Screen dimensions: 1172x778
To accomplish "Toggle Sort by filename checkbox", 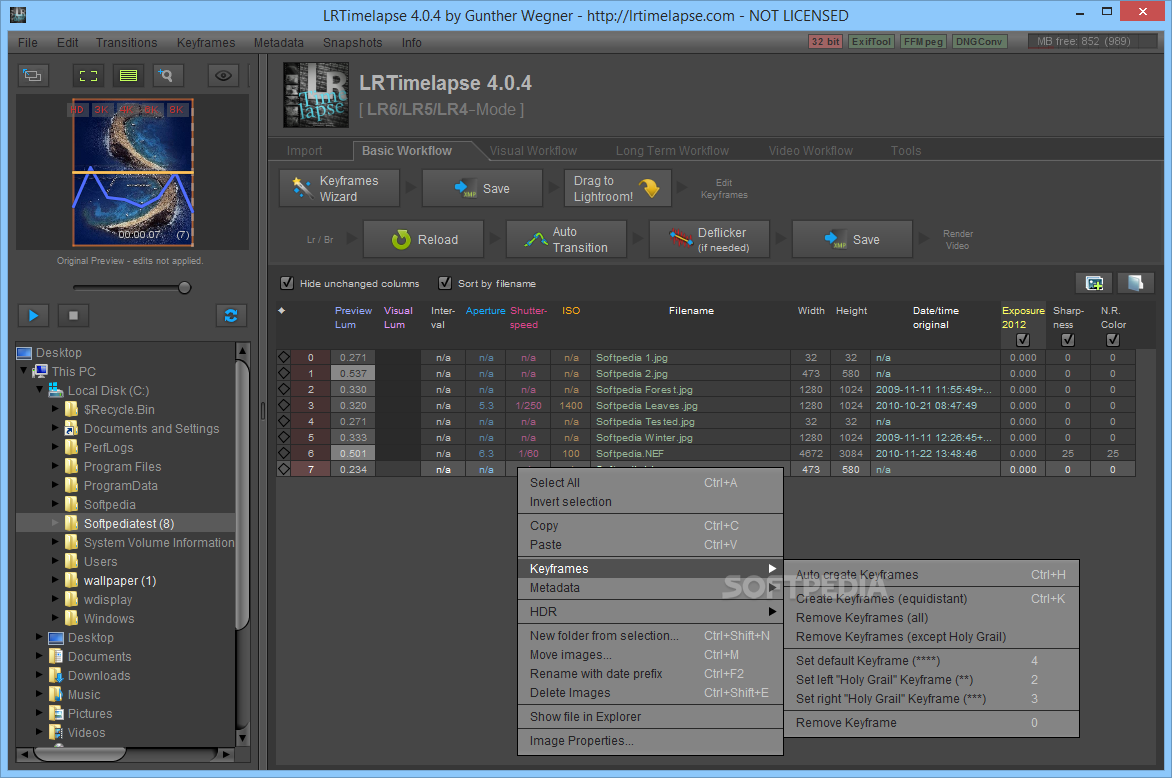I will 445,283.
